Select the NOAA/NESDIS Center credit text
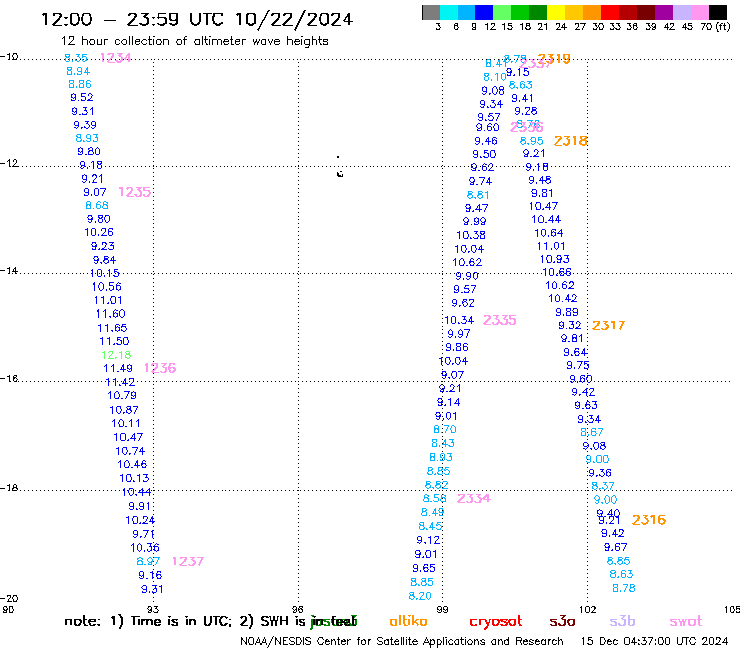This screenshot has height=650, width=740. pyautogui.click(x=402, y=641)
